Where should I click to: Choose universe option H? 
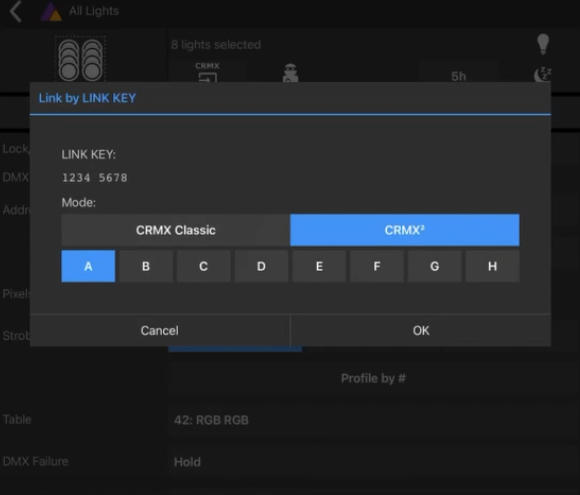[492, 266]
